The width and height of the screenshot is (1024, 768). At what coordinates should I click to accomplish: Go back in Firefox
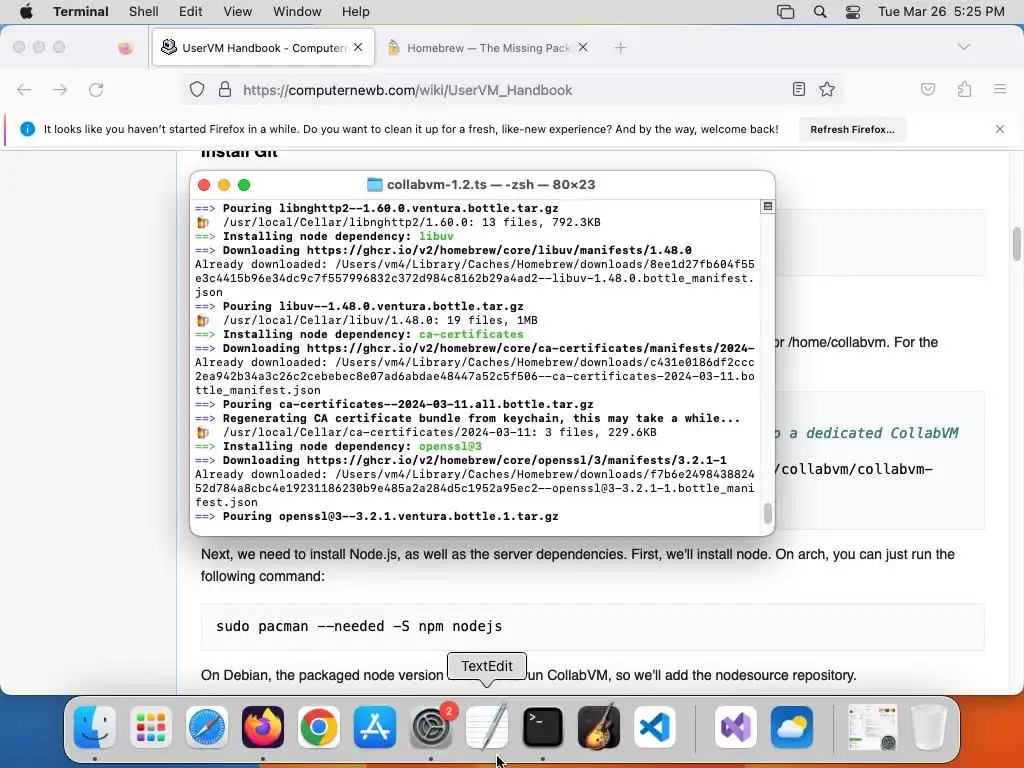click(x=24, y=89)
